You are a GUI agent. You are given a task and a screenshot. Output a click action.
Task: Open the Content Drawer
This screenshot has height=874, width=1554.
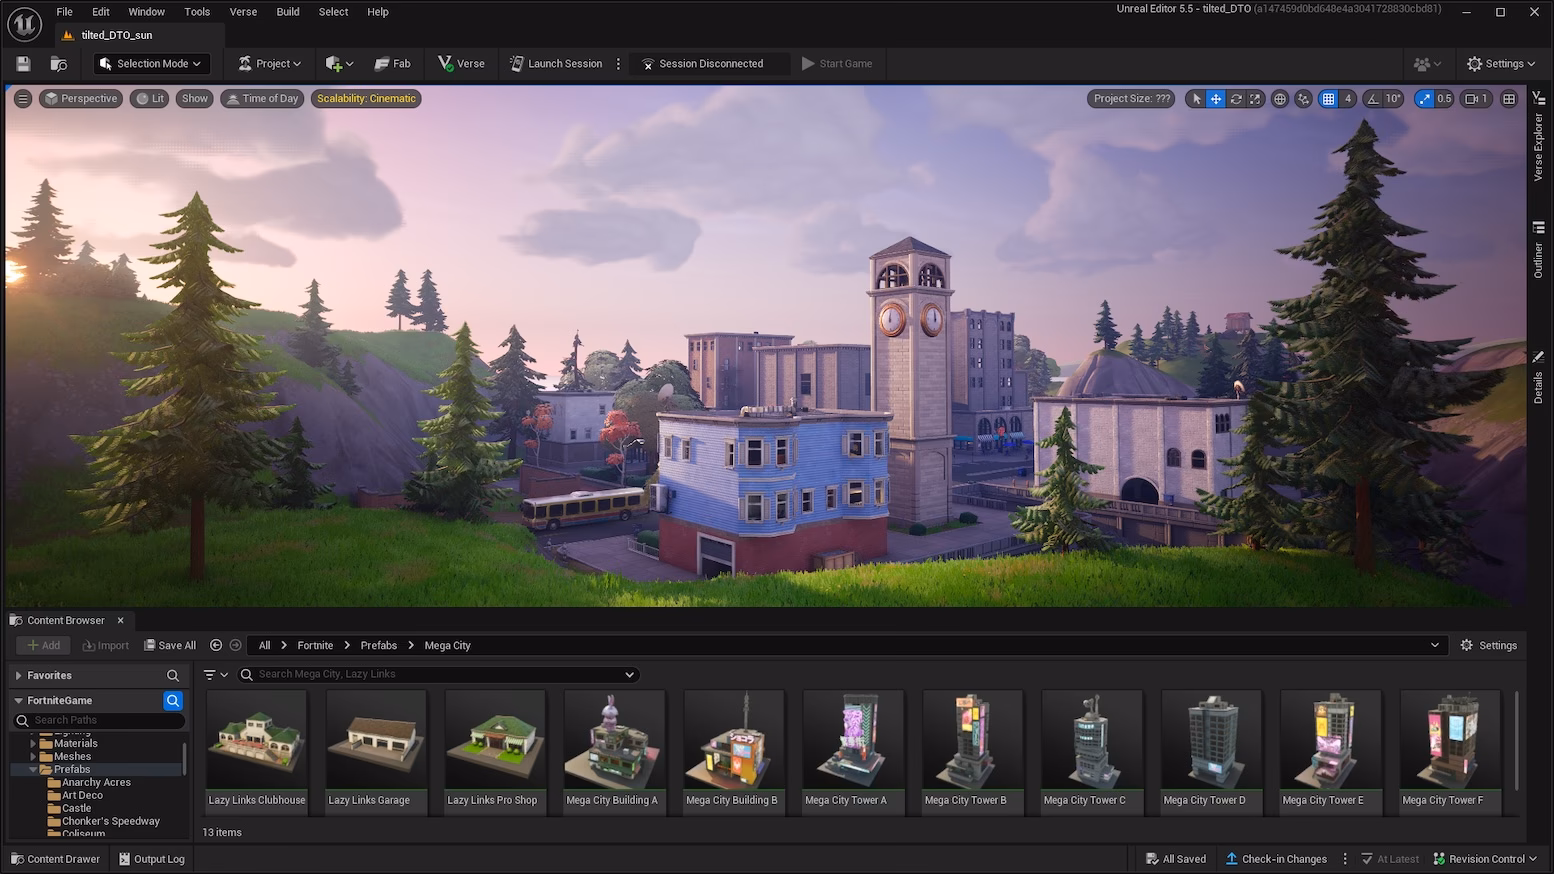click(x=55, y=859)
